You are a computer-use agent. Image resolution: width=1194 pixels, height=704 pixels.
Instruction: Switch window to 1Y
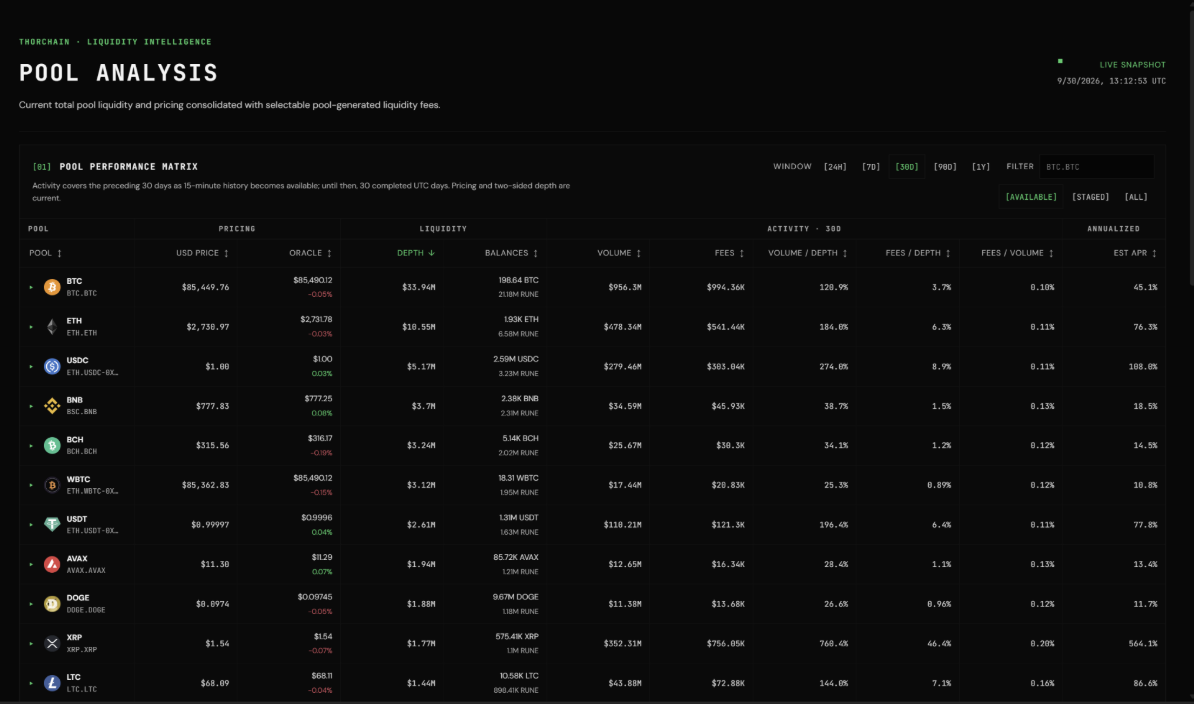coord(981,167)
